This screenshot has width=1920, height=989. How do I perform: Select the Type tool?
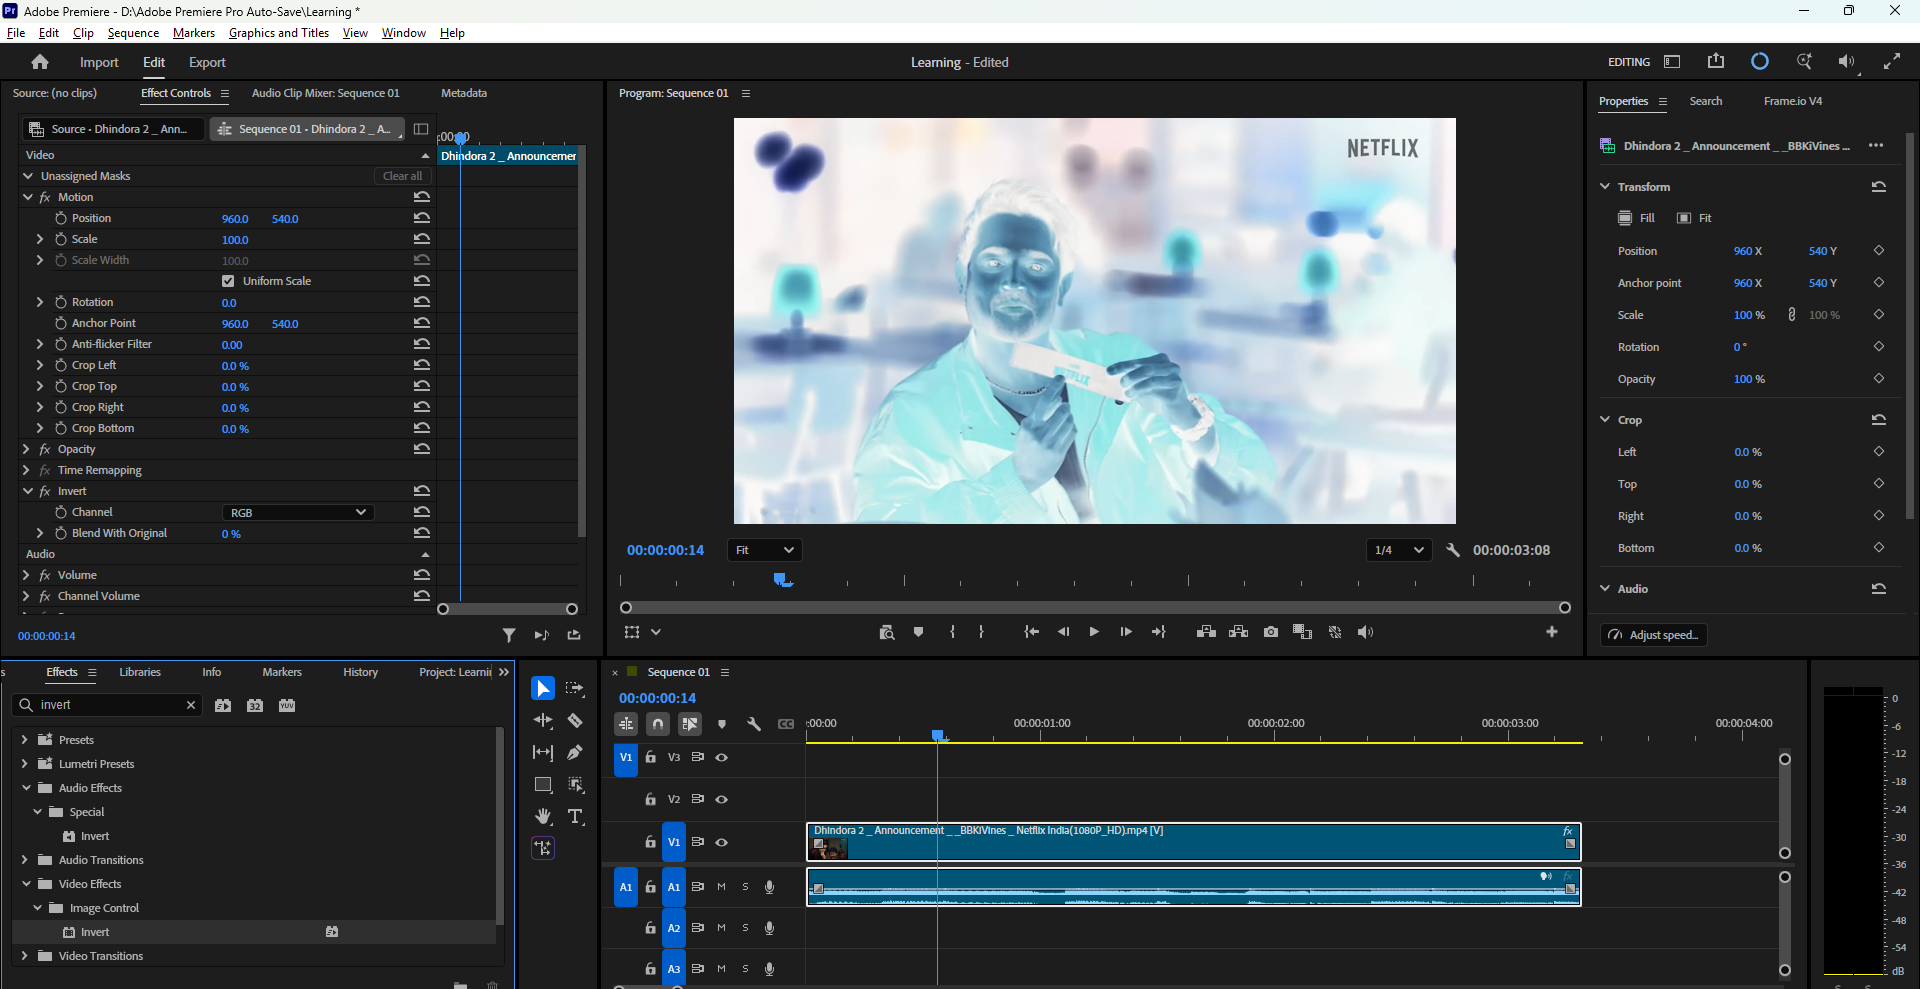pyautogui.click(x=575, y=817)
